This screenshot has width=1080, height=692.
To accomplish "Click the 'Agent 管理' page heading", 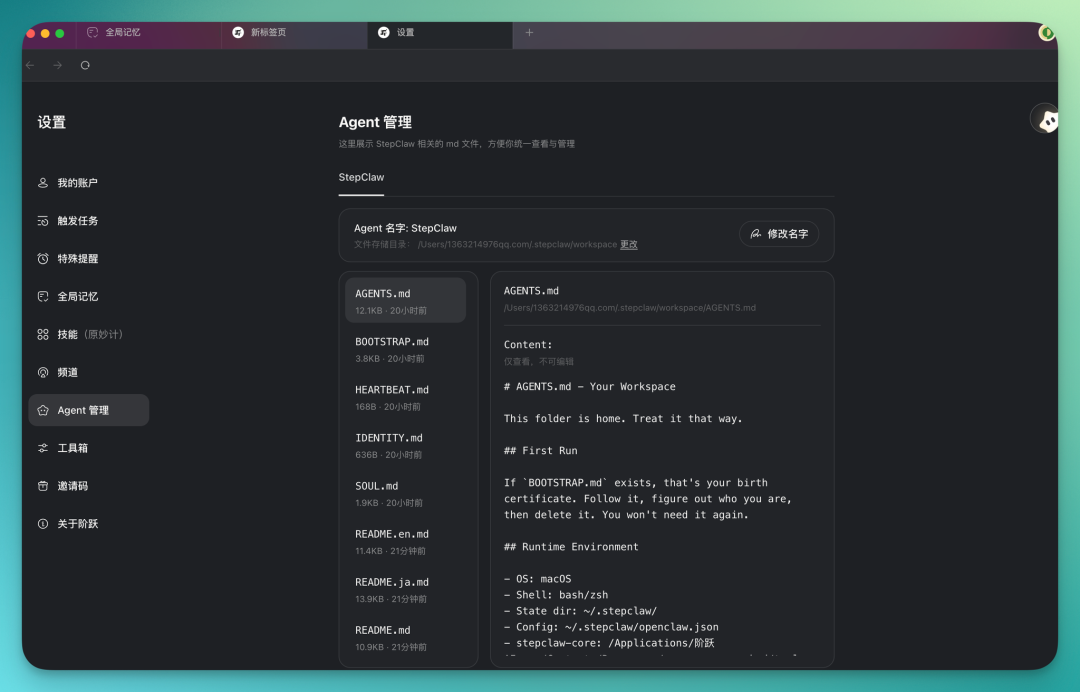I will (x=375, y=123).
